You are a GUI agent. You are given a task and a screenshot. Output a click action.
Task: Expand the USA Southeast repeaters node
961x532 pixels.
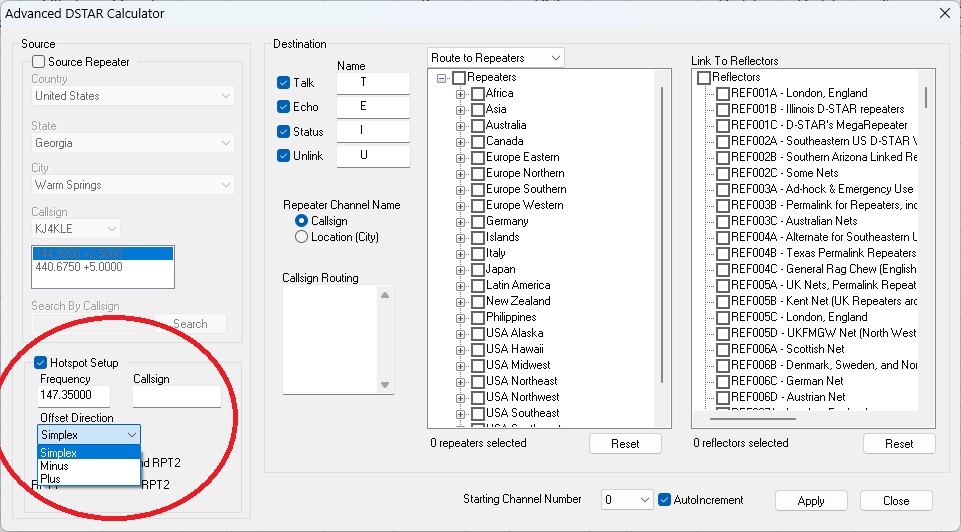coord(460,414)
